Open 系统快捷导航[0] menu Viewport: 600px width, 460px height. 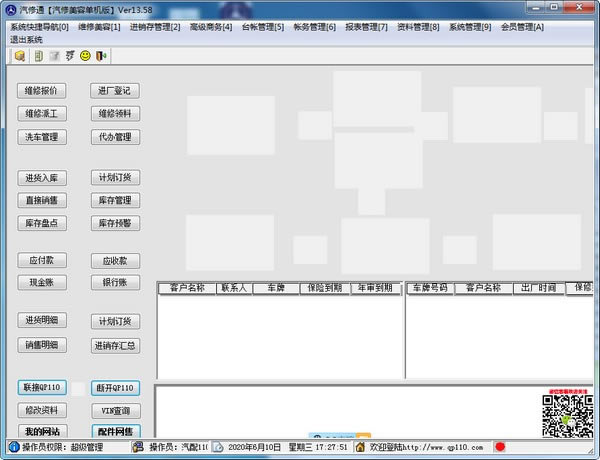[39, 27]
